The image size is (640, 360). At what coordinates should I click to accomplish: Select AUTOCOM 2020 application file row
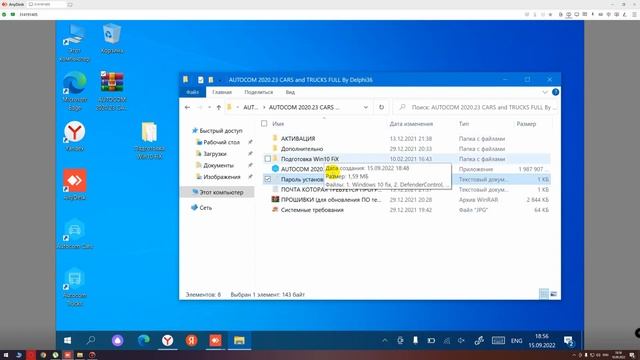point(406,169)
